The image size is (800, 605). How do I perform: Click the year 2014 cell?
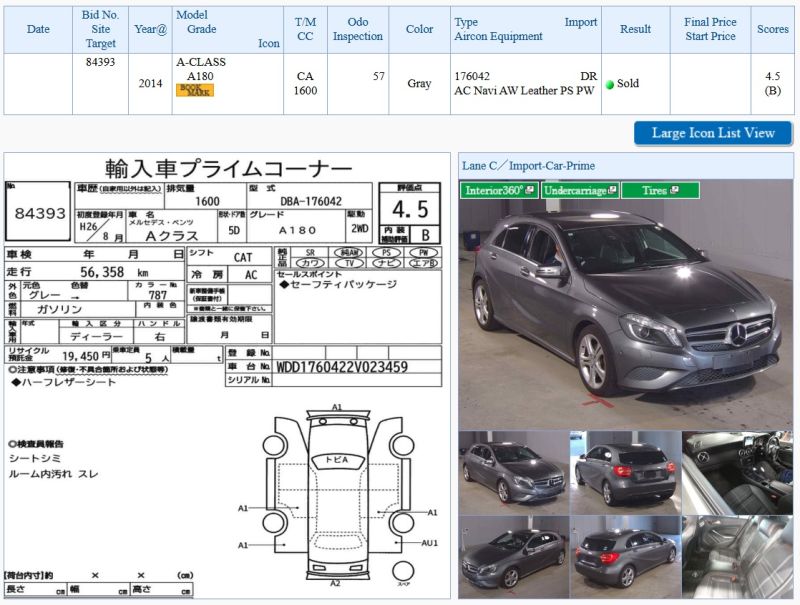pos(151,84)
